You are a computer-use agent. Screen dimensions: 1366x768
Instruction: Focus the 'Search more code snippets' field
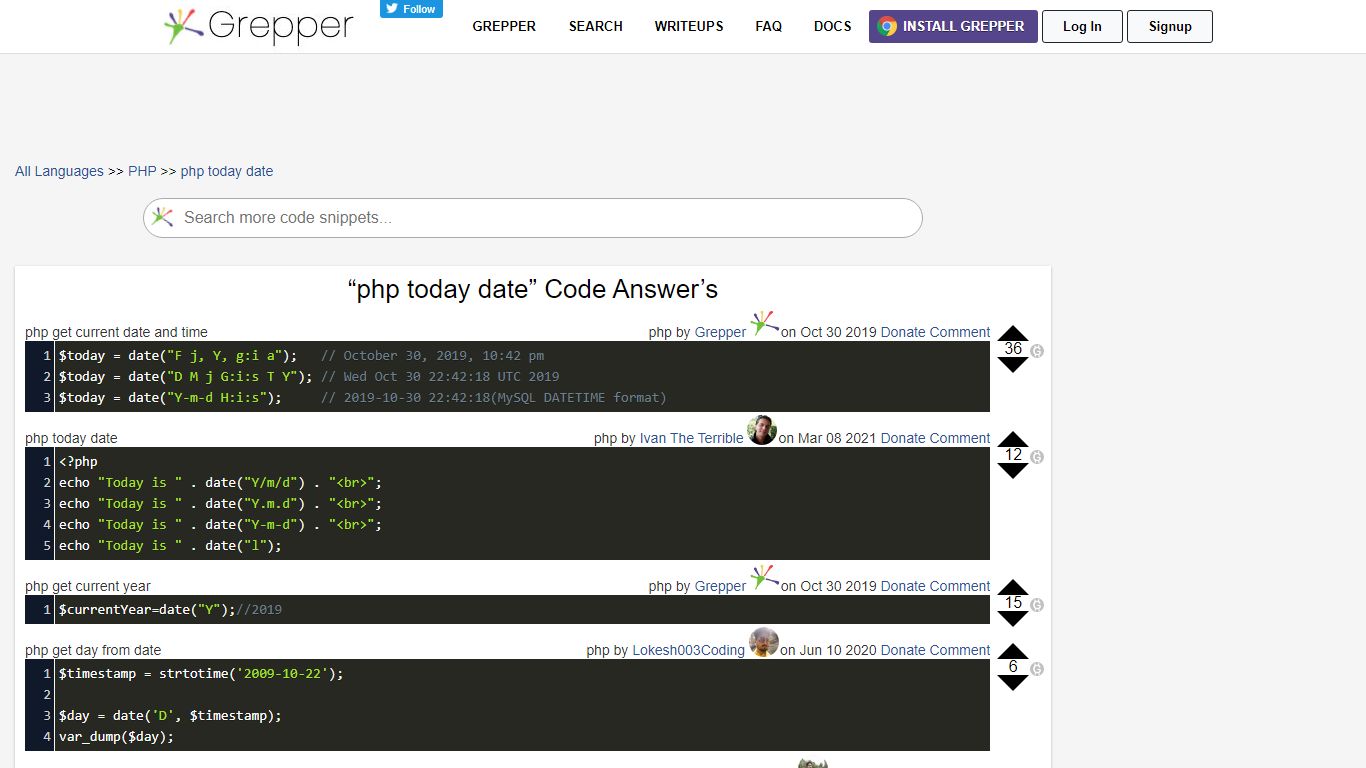point(533,218)
